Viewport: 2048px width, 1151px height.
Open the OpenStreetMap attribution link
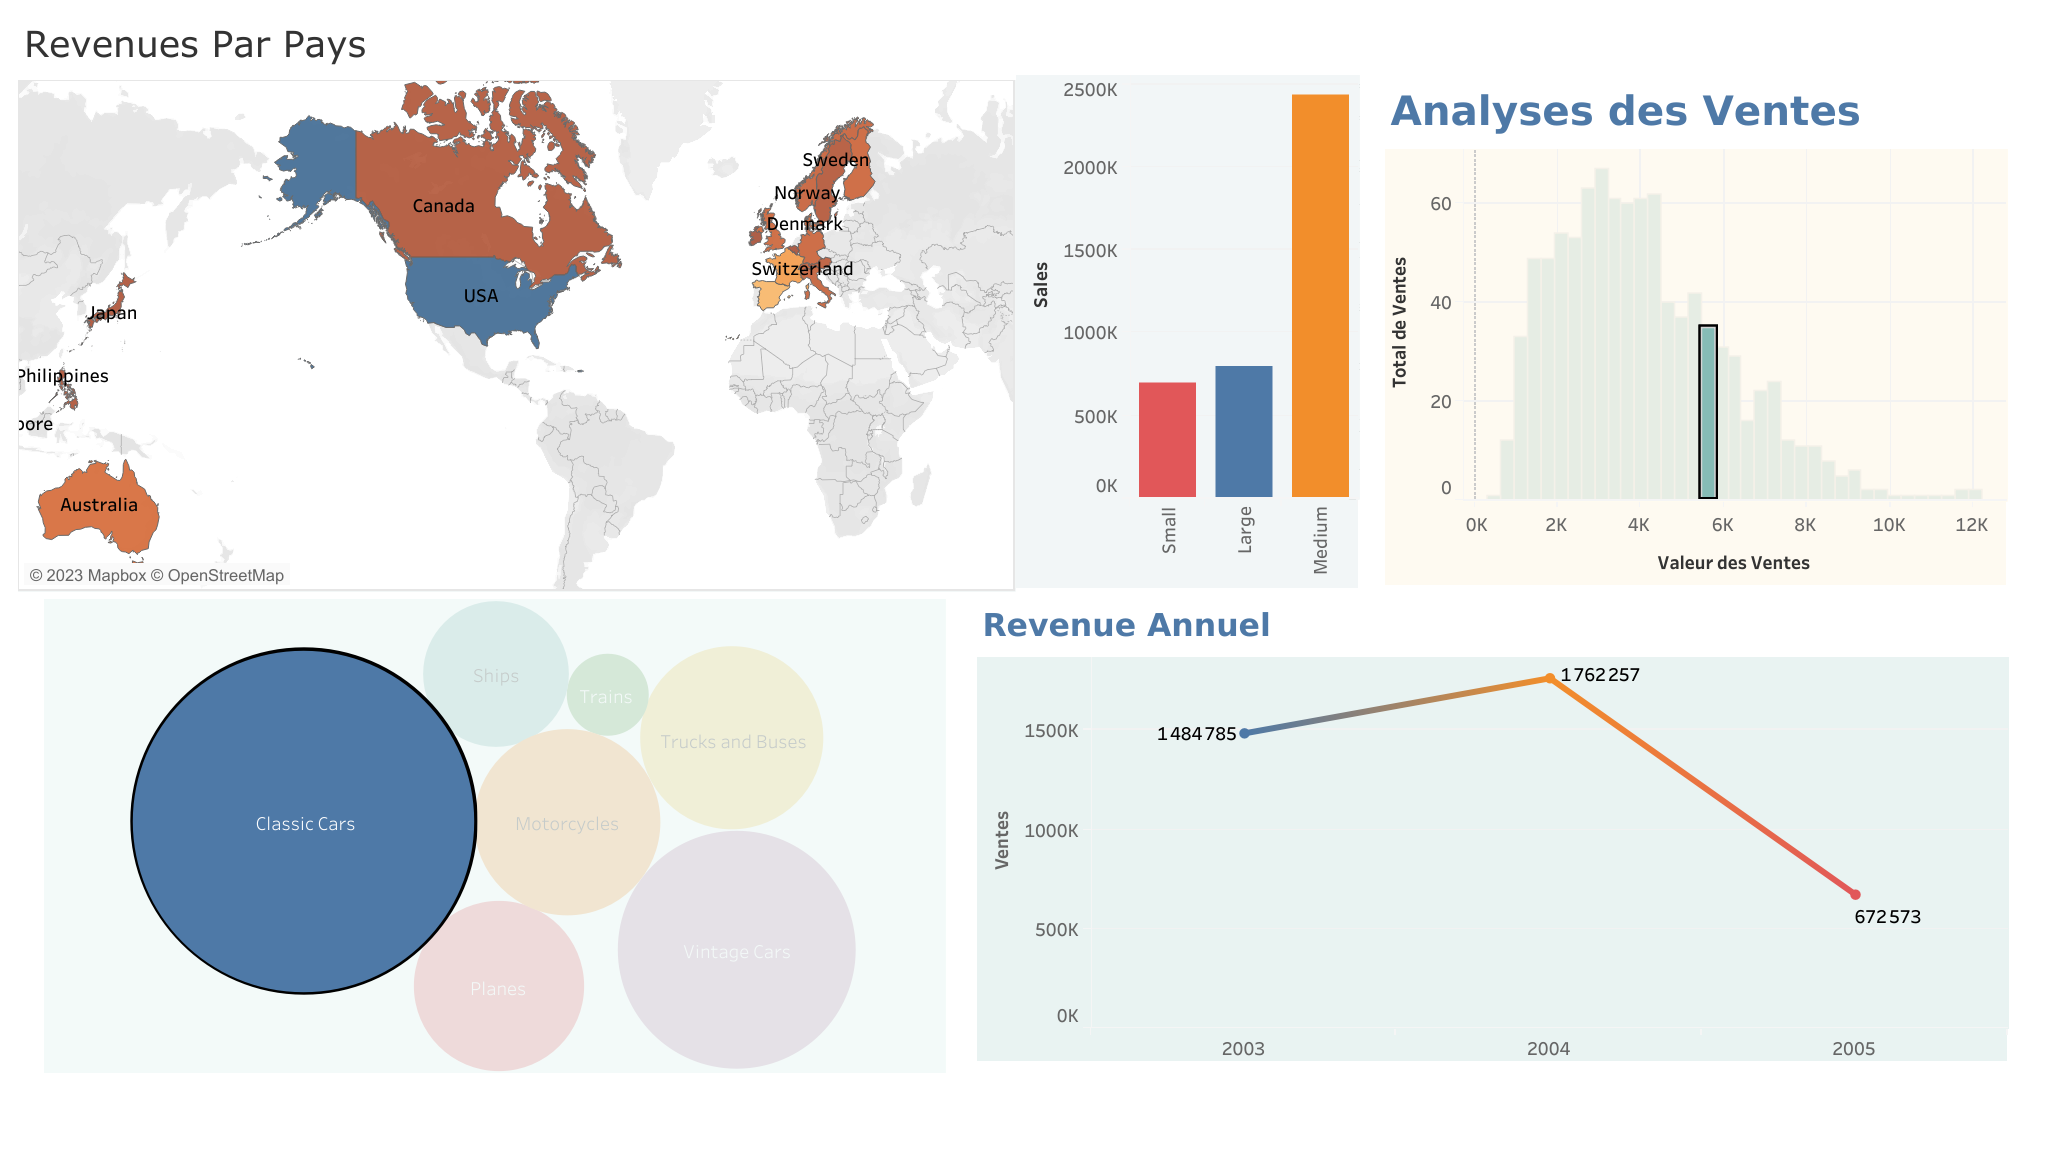(x=219, y=576)
